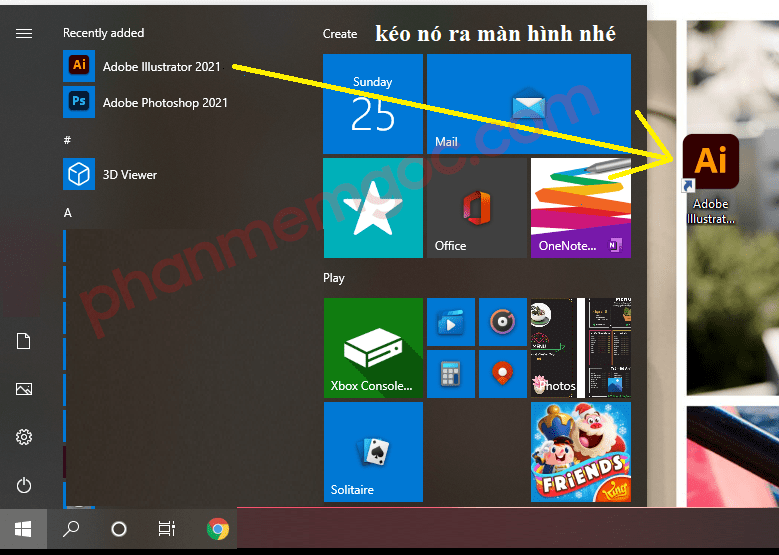The image size is (779, 555).
Task: Click the Play group header
Action: pyautogui.click(x=333, y=278)
